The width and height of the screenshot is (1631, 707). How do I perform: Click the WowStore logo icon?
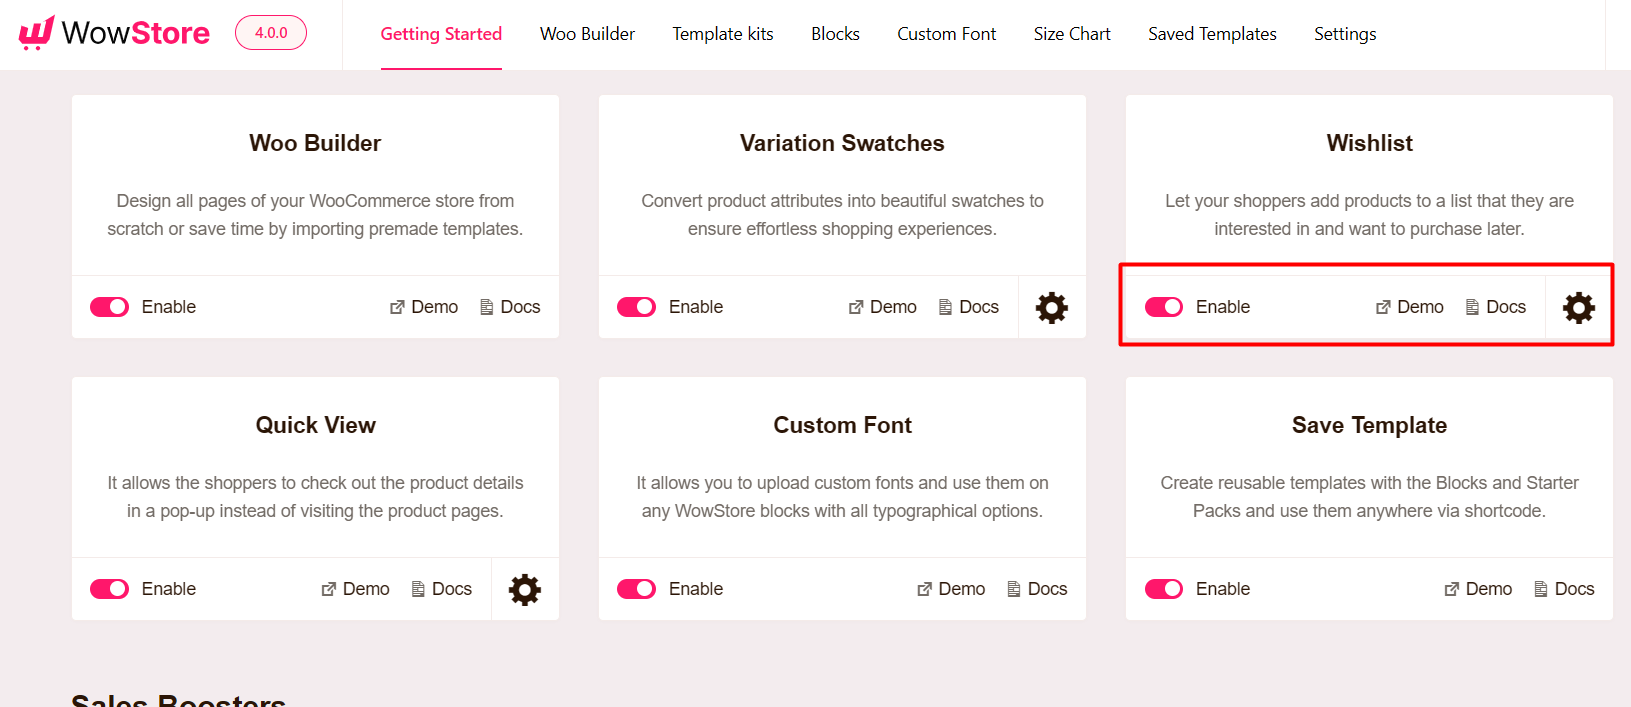[36, 33]
